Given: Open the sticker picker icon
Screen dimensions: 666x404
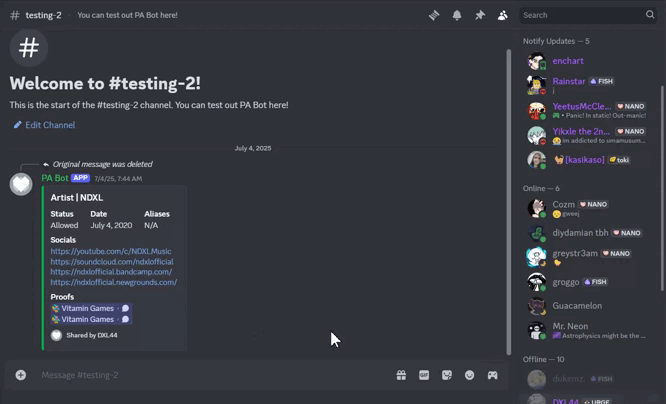Looking at the screenshot, I should [x=447, y=375].
